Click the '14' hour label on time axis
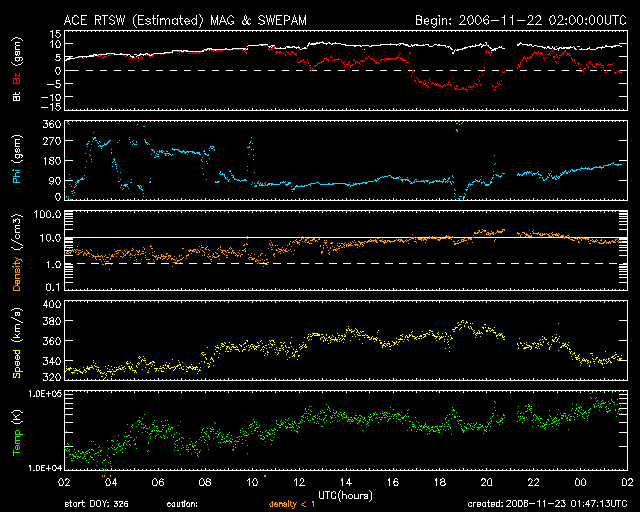 [x=346, y=483]
